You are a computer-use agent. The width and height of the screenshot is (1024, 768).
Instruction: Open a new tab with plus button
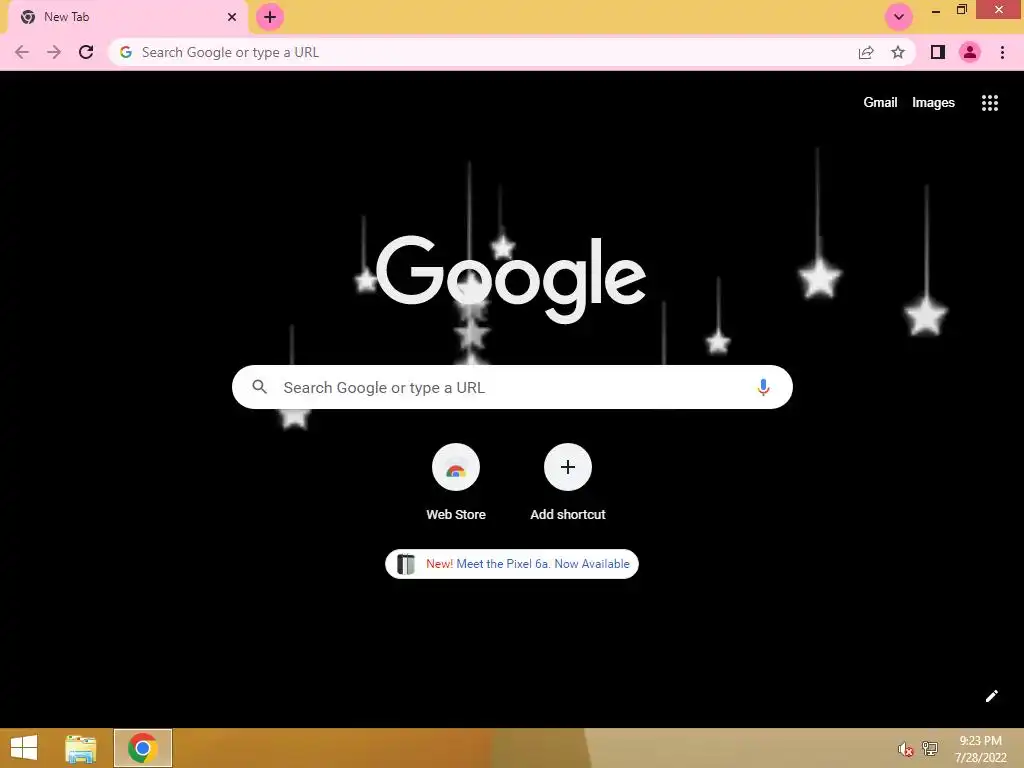click(270, 17)
